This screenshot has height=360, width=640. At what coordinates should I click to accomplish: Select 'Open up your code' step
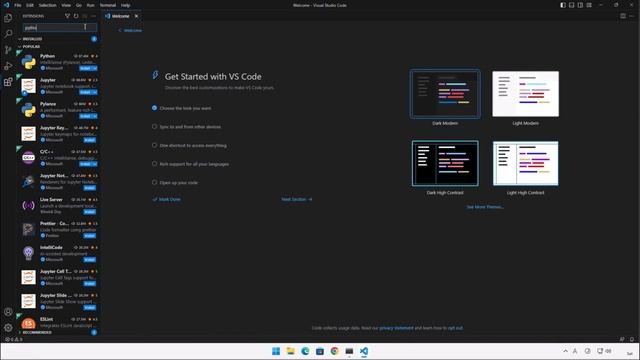point(175,182)
